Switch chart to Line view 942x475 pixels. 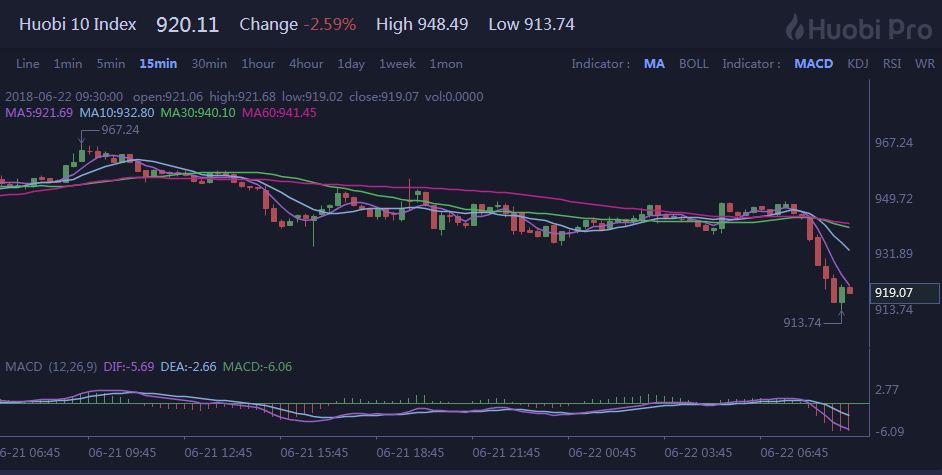point(28,64)
